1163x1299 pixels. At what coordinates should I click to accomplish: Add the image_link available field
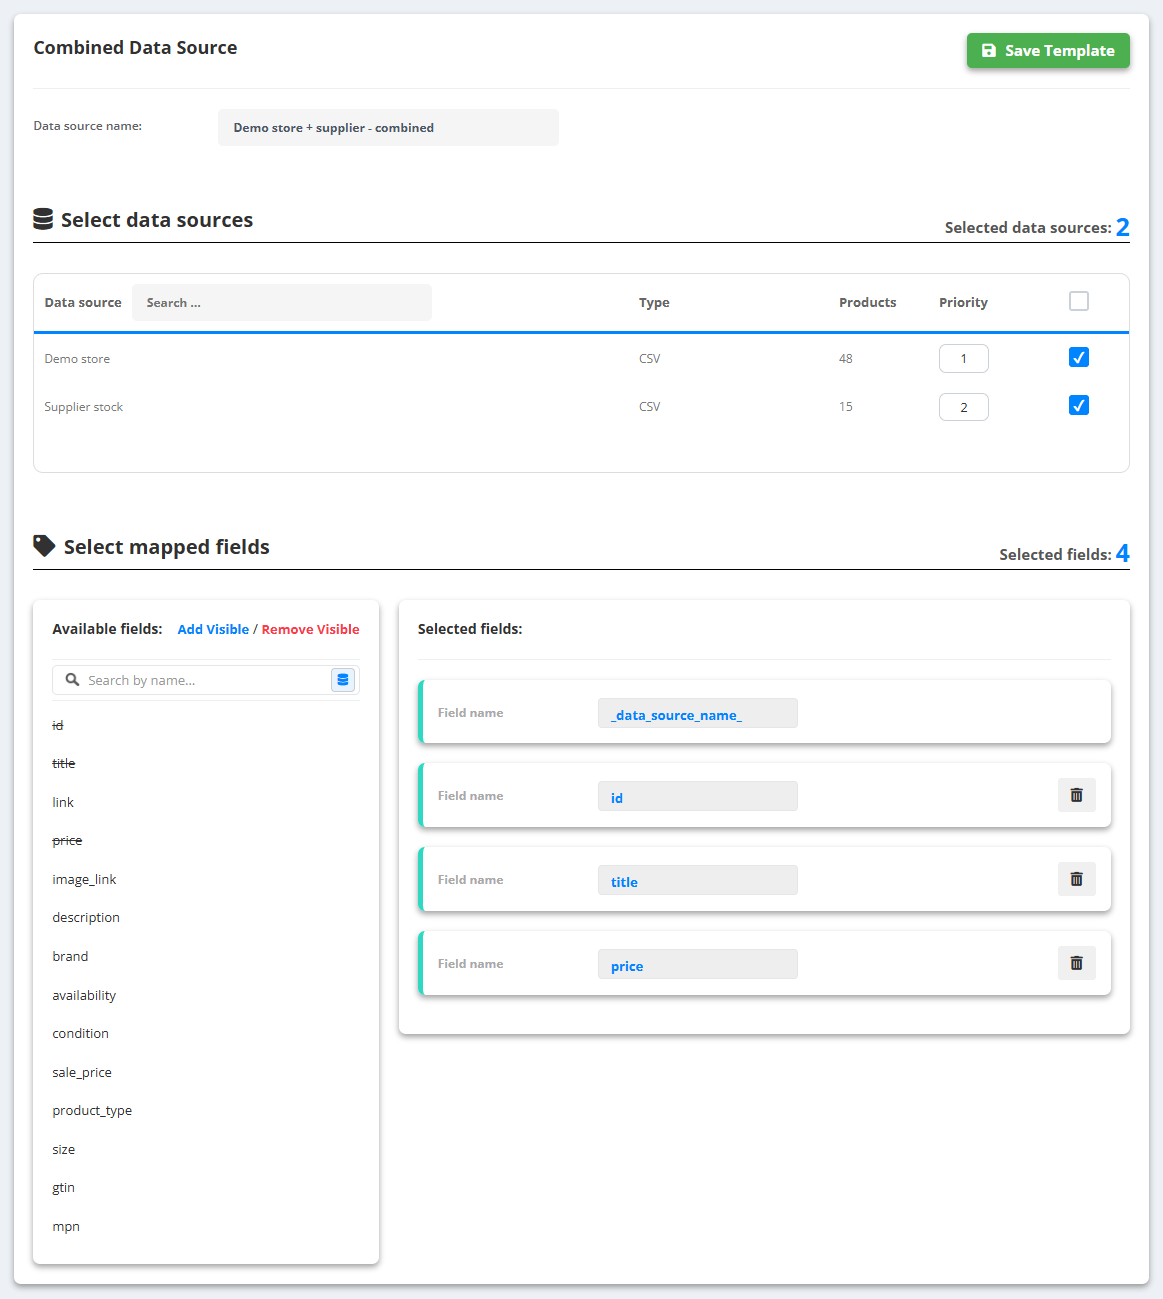click(x=84, y=879)
